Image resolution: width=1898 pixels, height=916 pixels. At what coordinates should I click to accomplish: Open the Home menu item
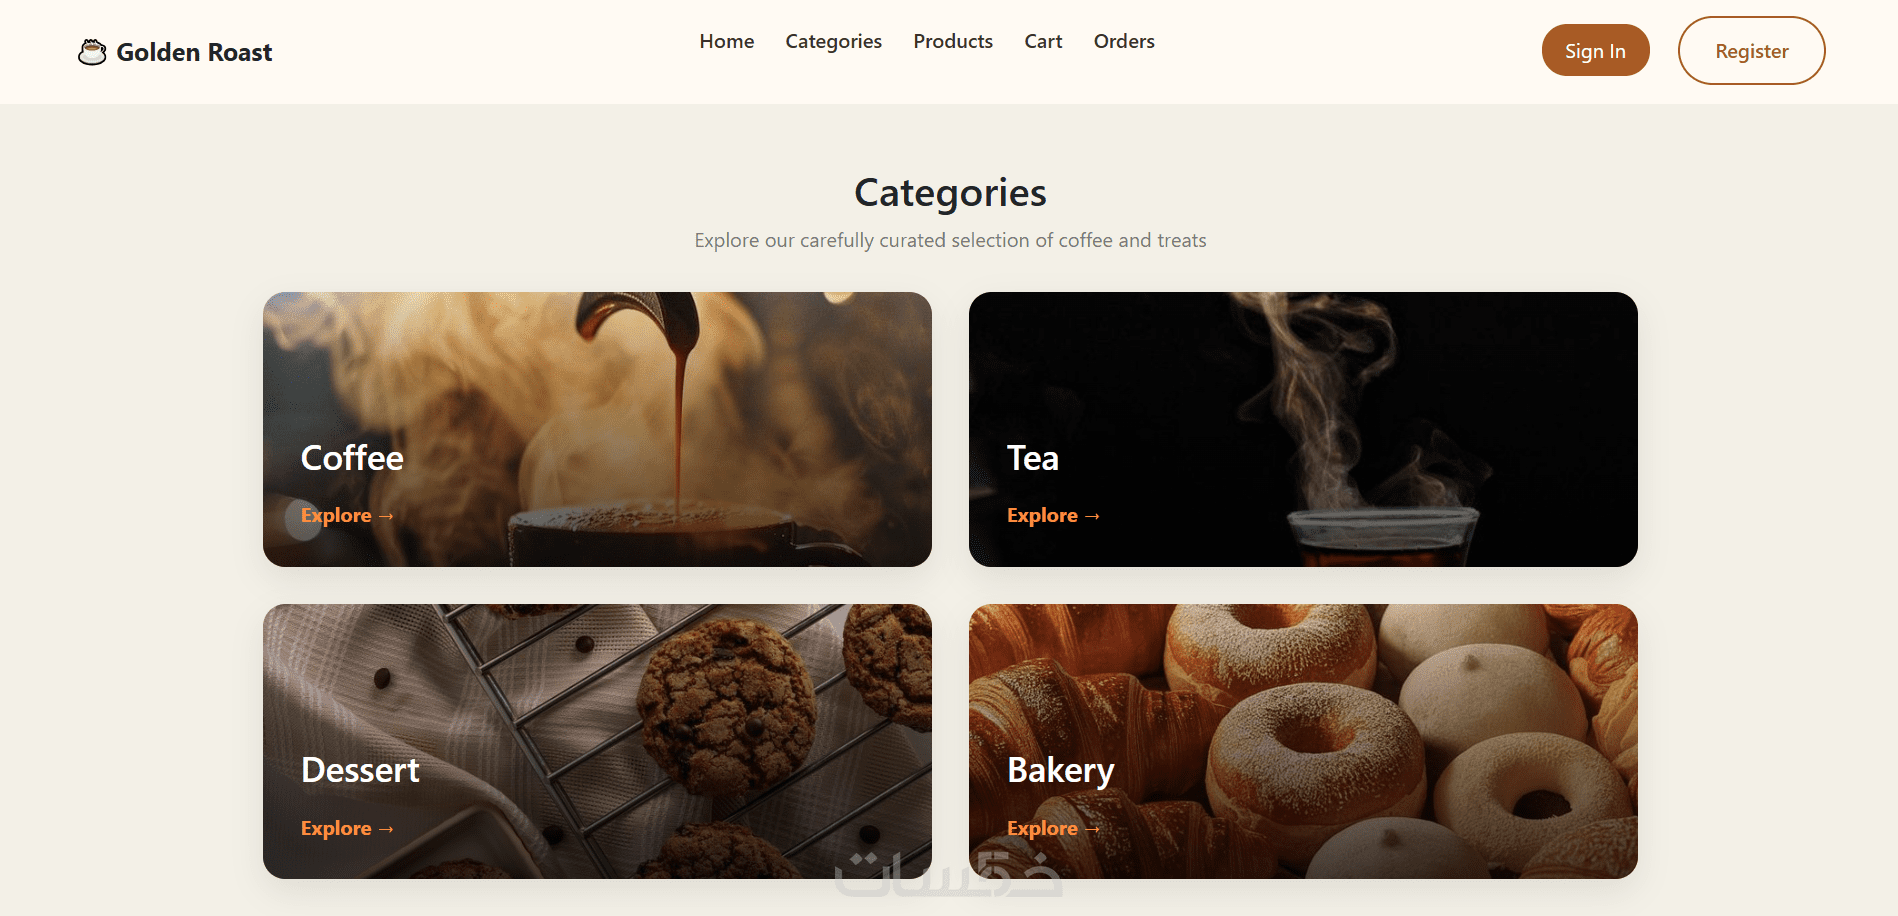[x=727, y=41]
